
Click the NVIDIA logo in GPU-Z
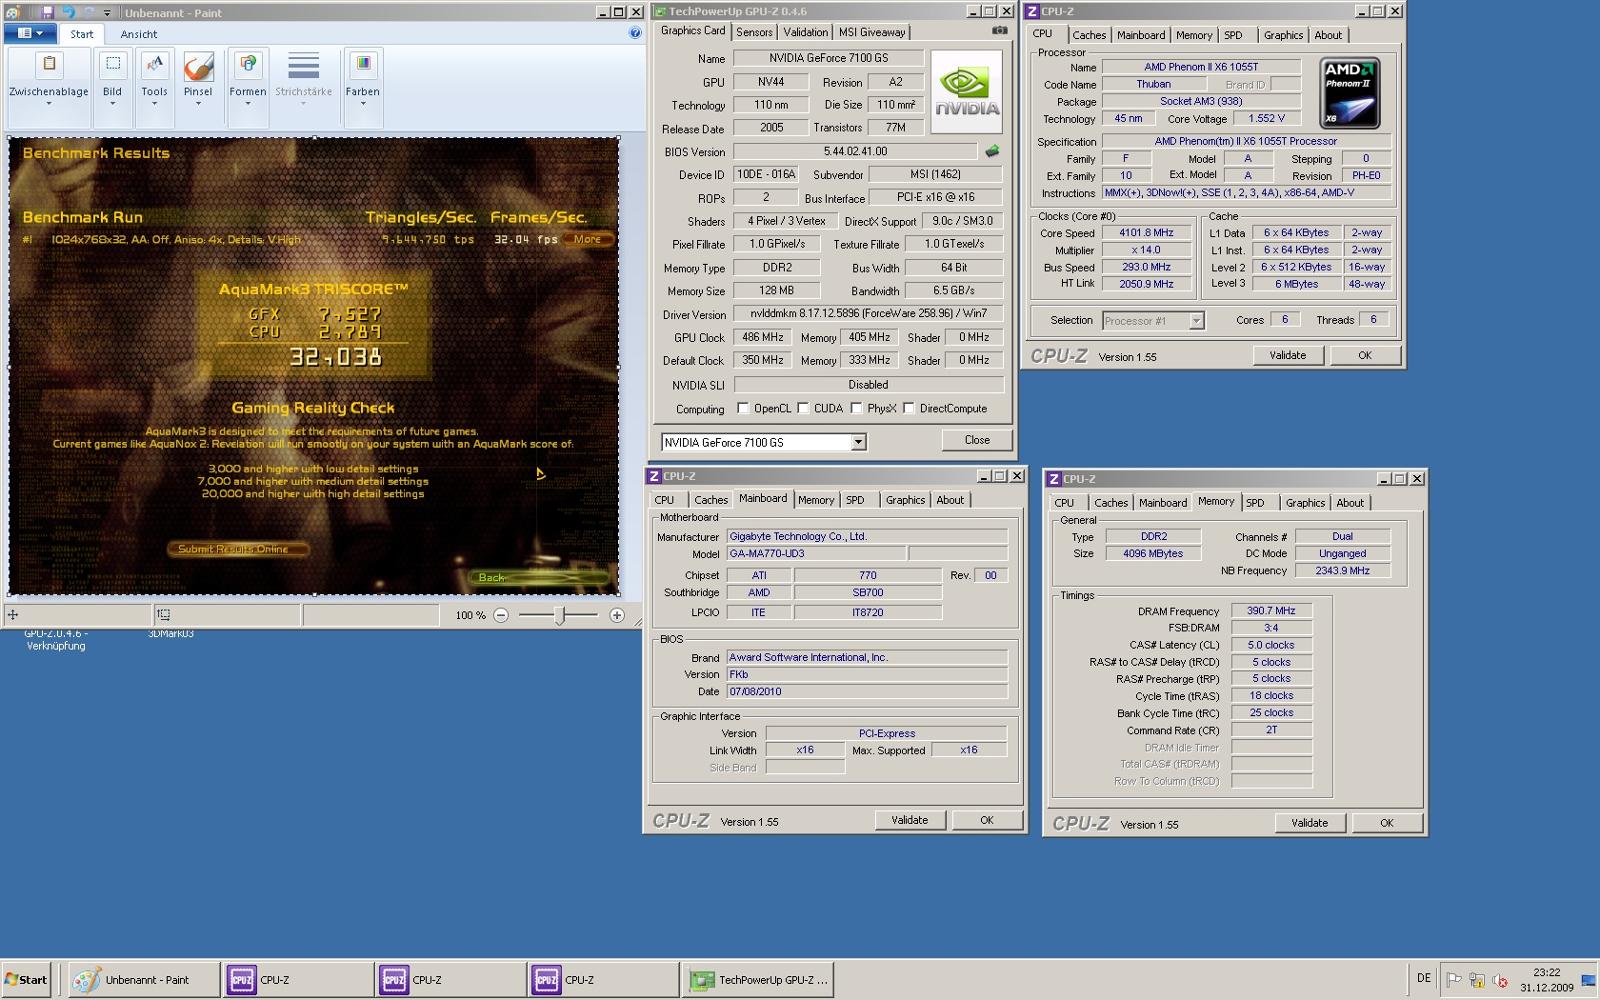coord(967,91)
